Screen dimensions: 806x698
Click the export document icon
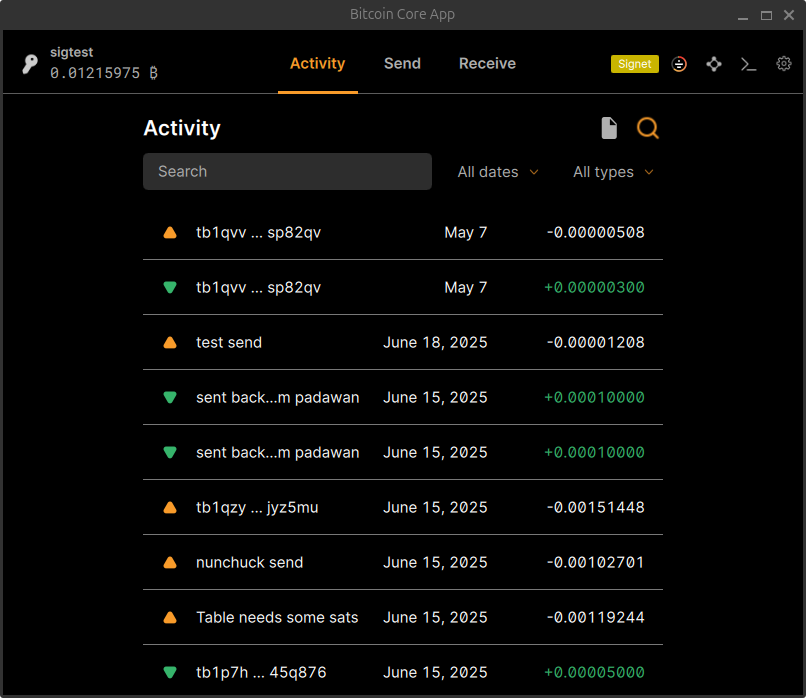point(609,128)
